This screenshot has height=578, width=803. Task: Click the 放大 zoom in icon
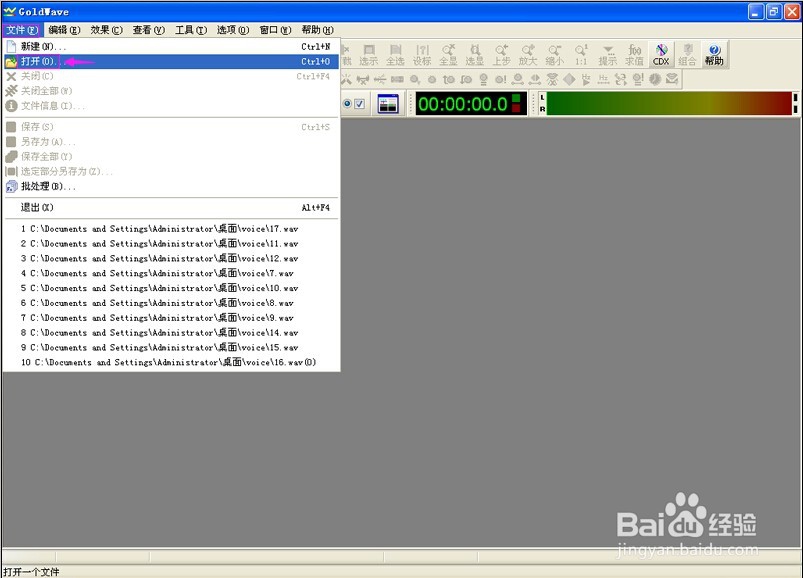pyautogui.click(x=528, y=55)
